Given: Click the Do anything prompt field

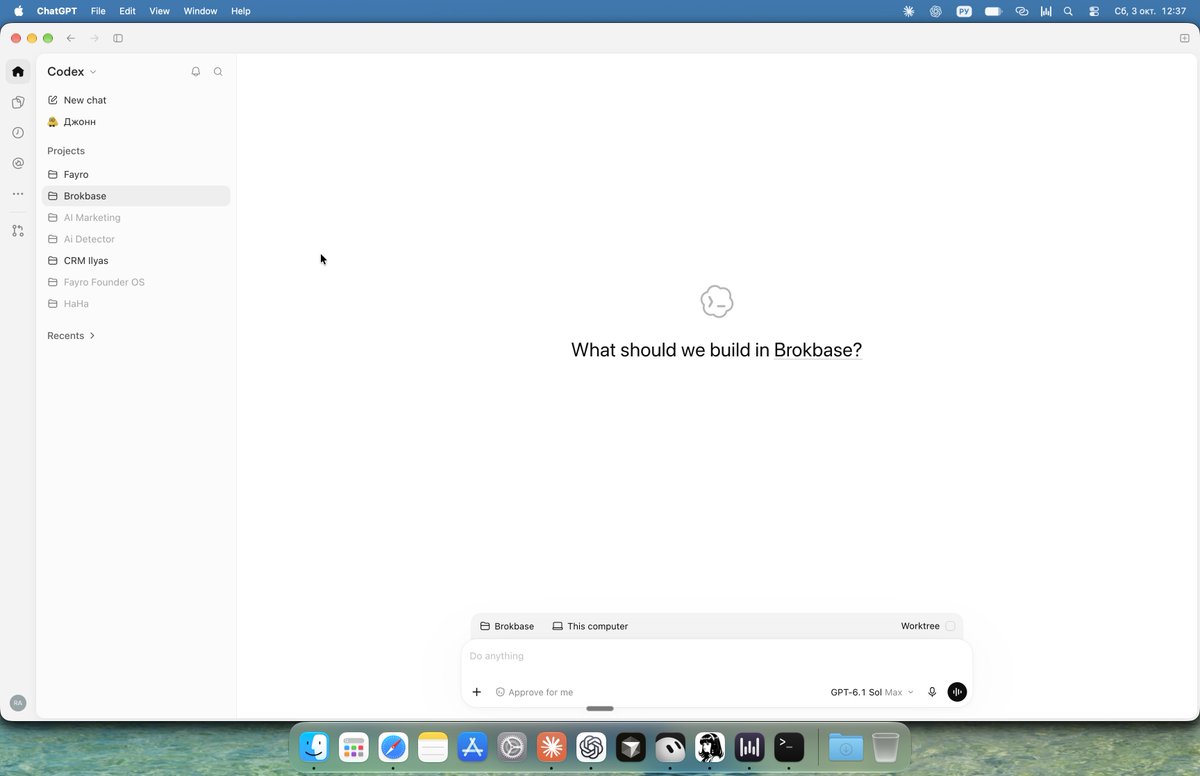Looking at the screenshot, I should (716, 656).
